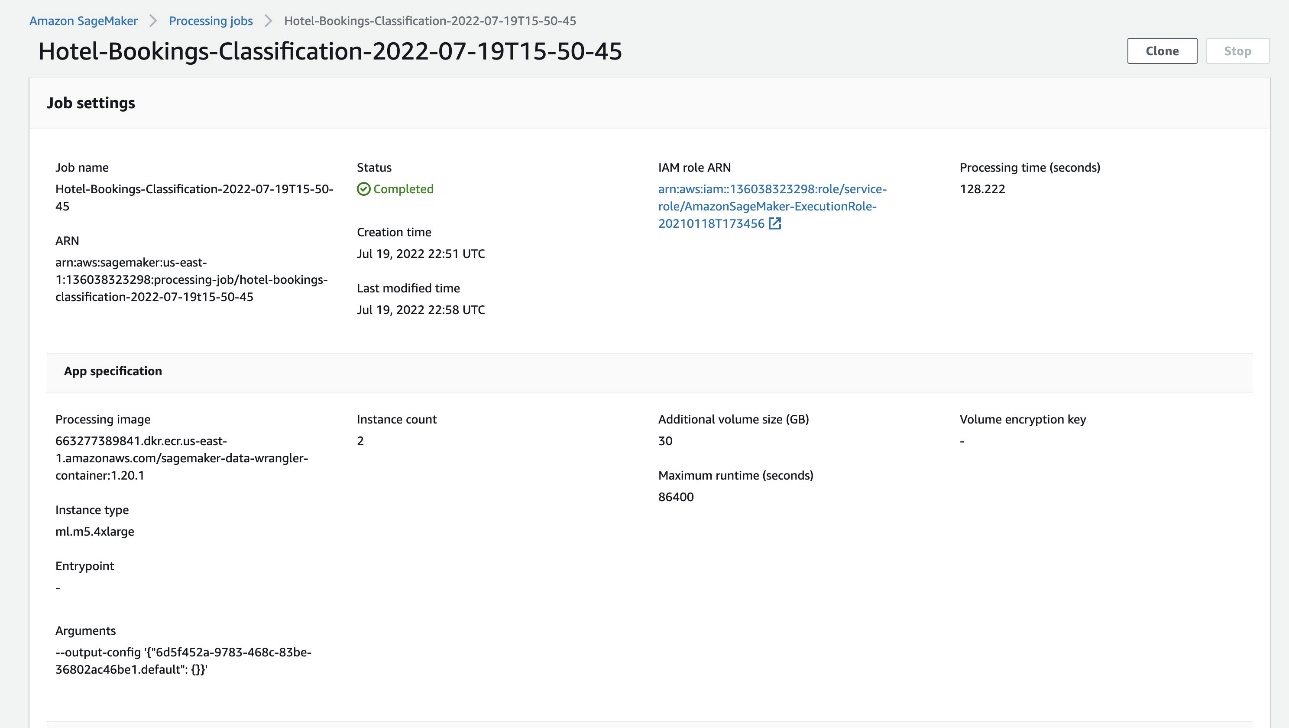Viewport: 1289px width, 728px height.
Task: Select the Instance count value 2
Action: coord(360,441)
